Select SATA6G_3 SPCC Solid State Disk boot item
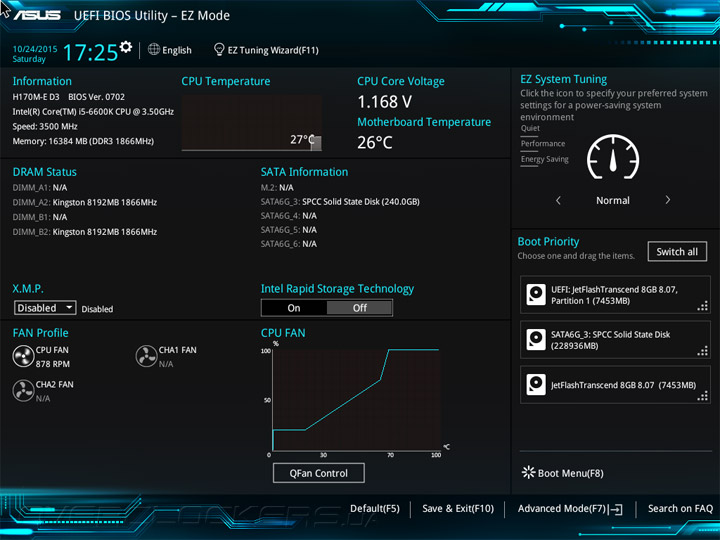Viewport: 720px width, 540px height. pyautogui.click(x=615, y=340)
